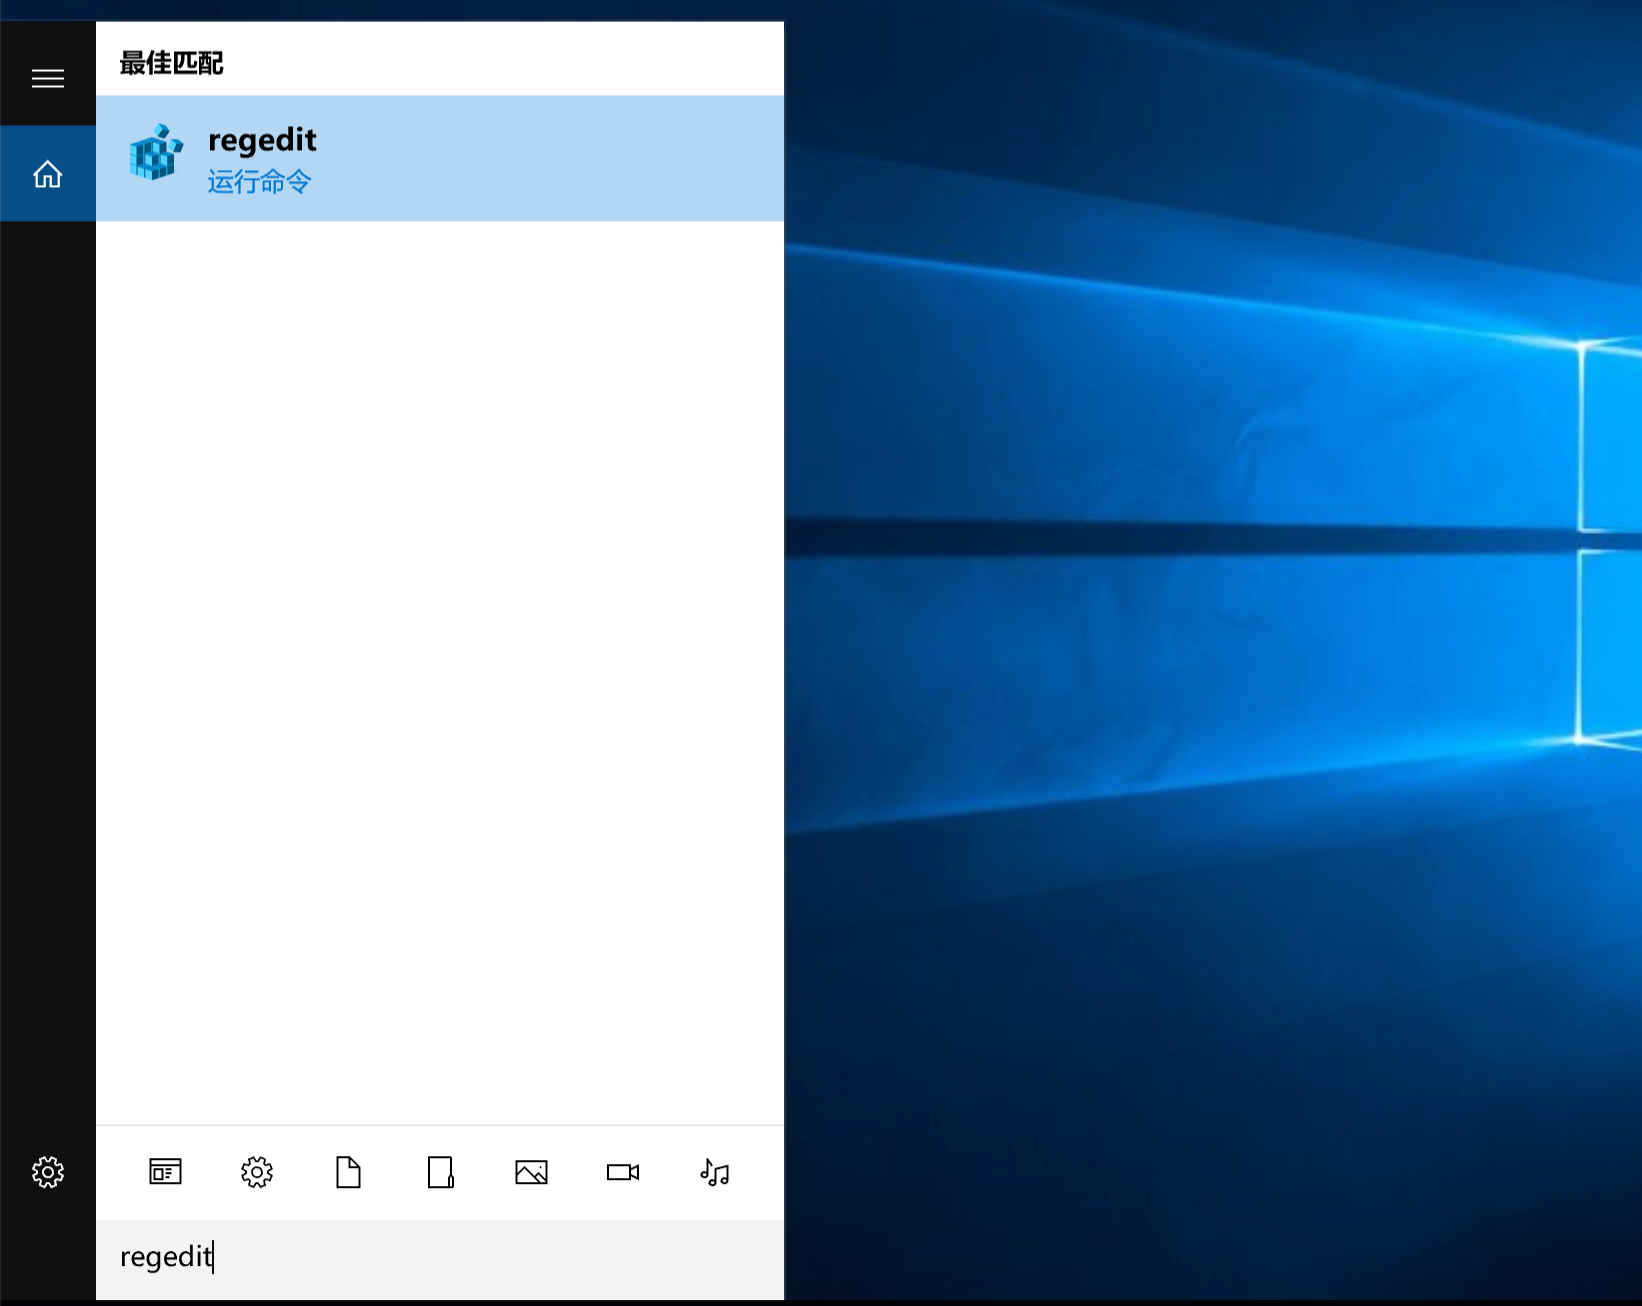Click the 最佳匹配 section header
1642x1306 pixels.
click(171, 63)
